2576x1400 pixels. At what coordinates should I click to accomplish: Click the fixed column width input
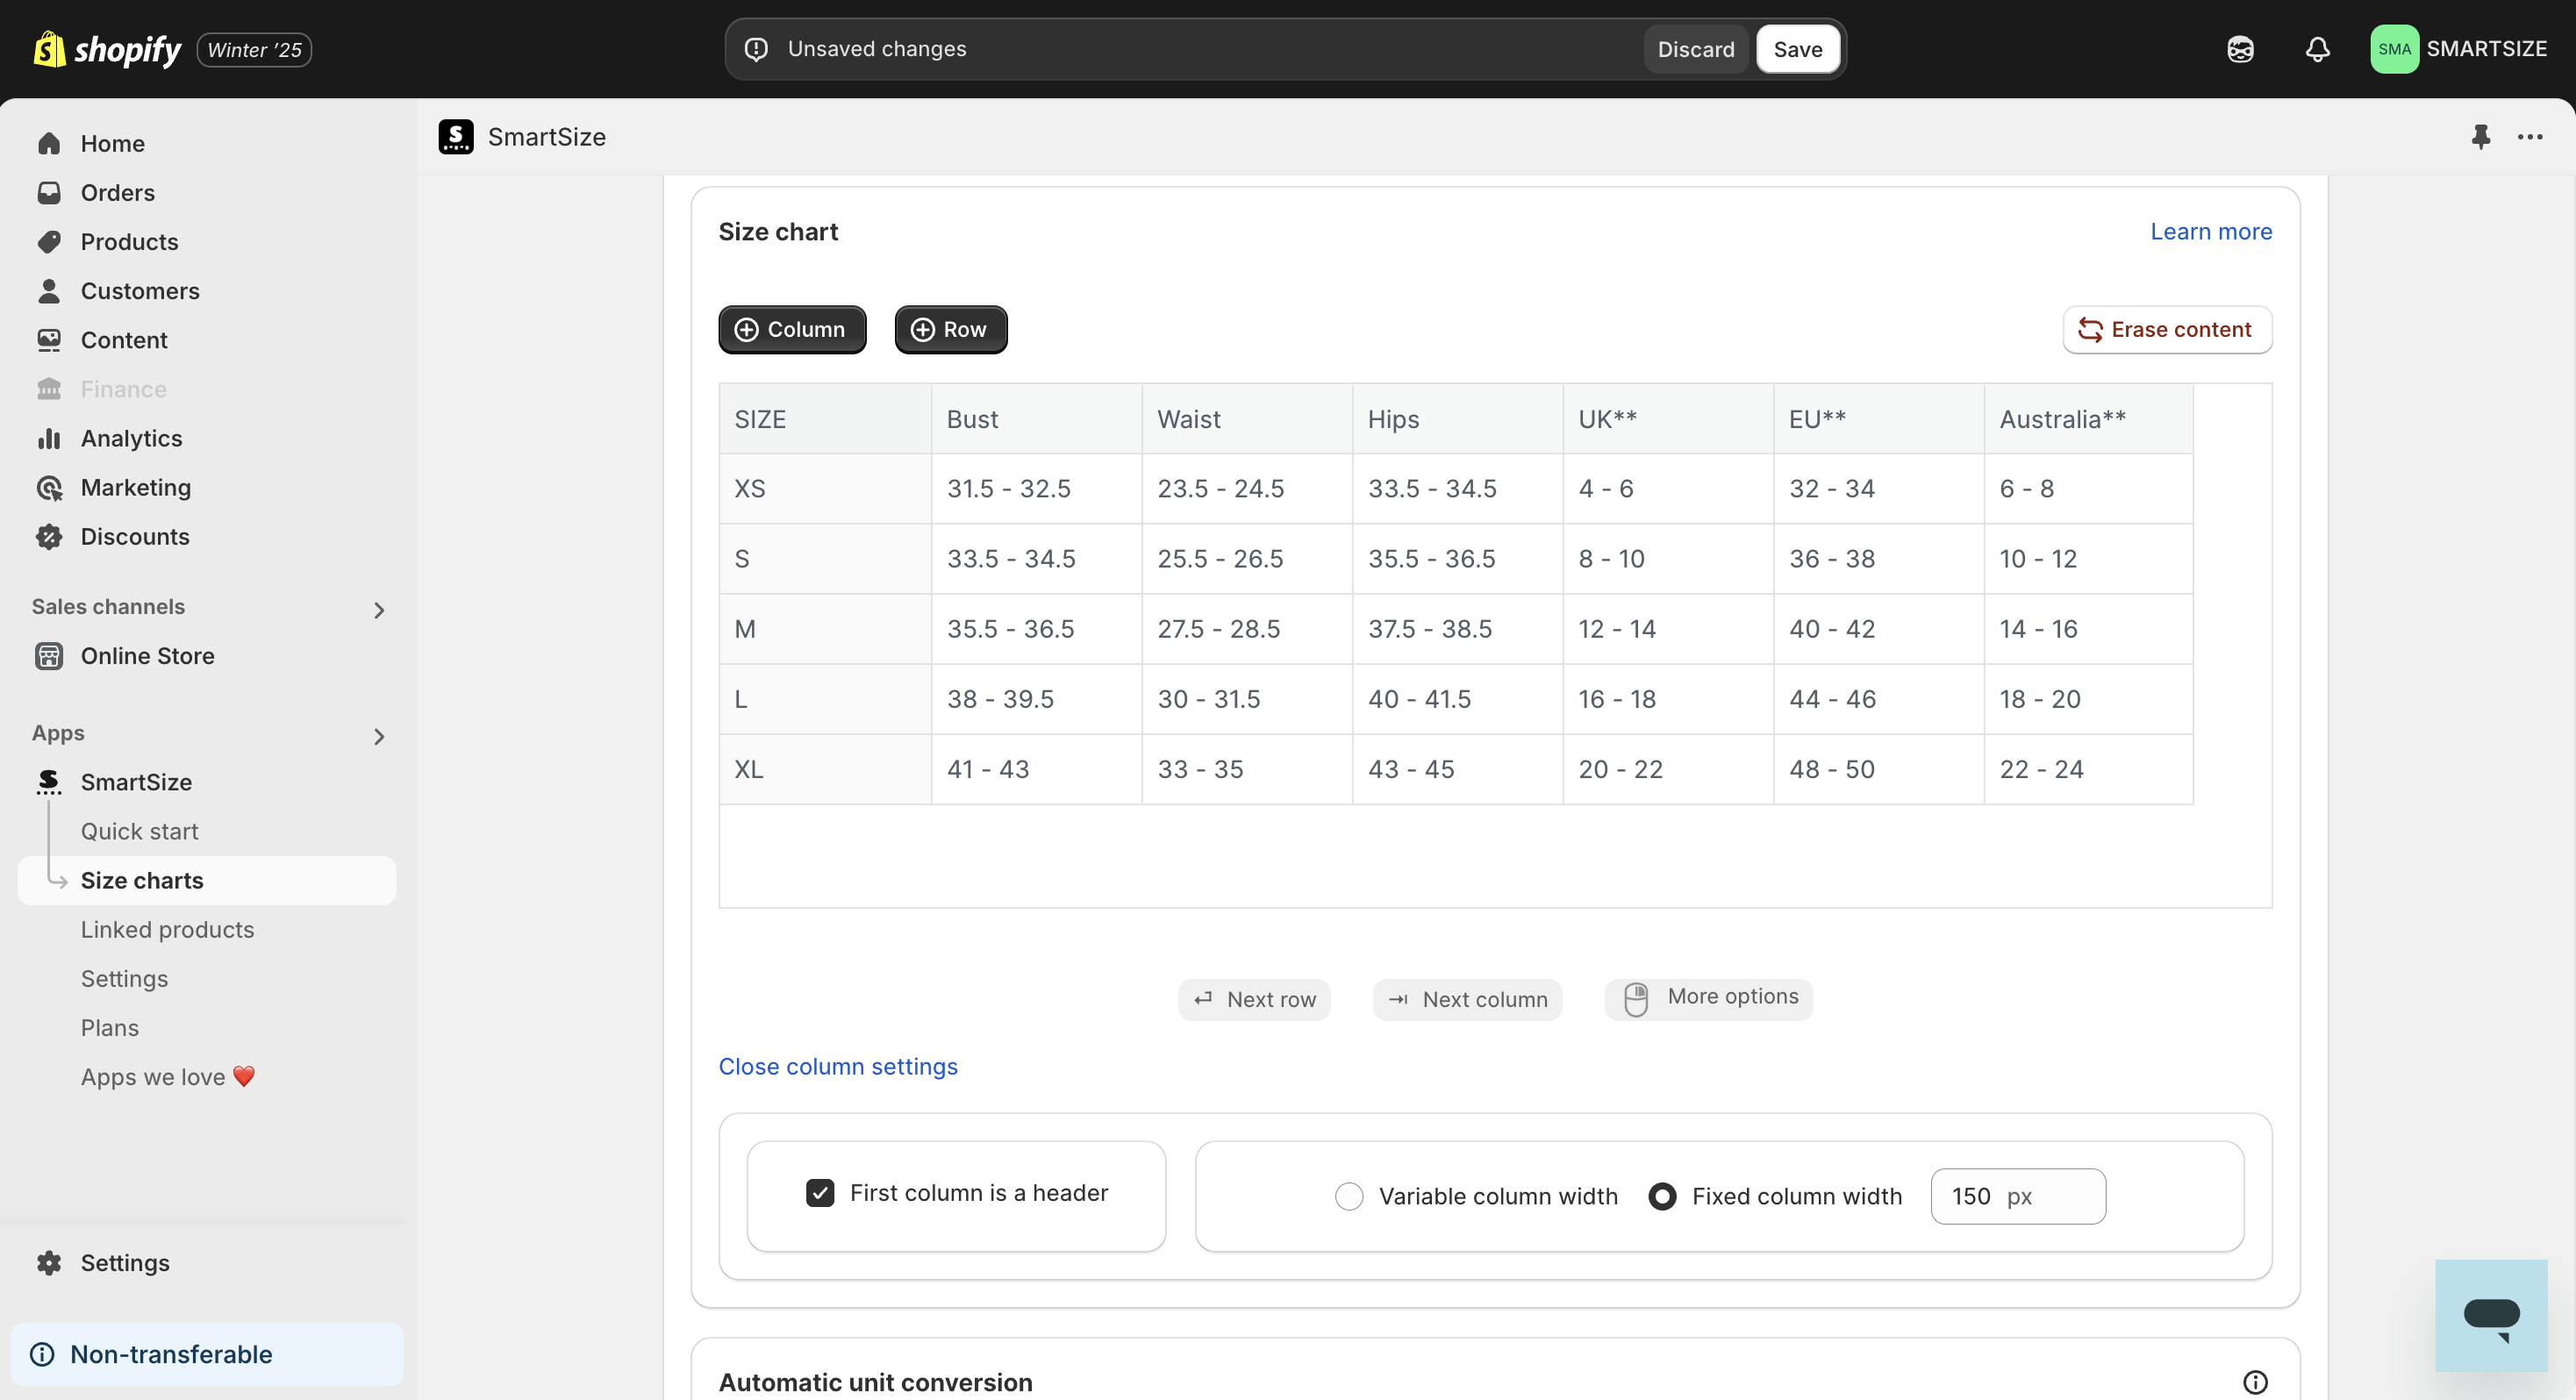2018,1196
